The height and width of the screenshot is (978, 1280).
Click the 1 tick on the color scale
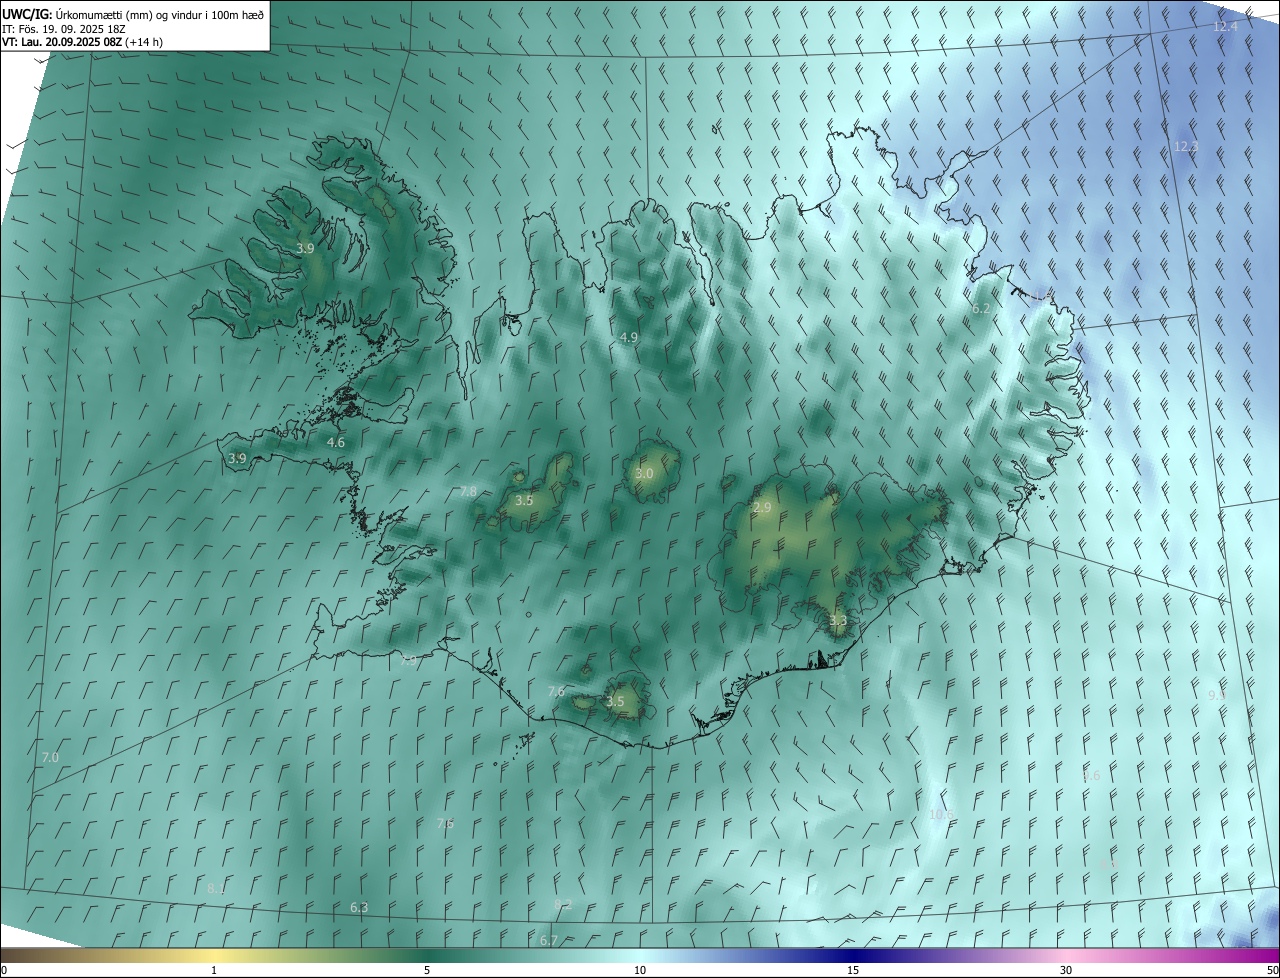(214, 970)
